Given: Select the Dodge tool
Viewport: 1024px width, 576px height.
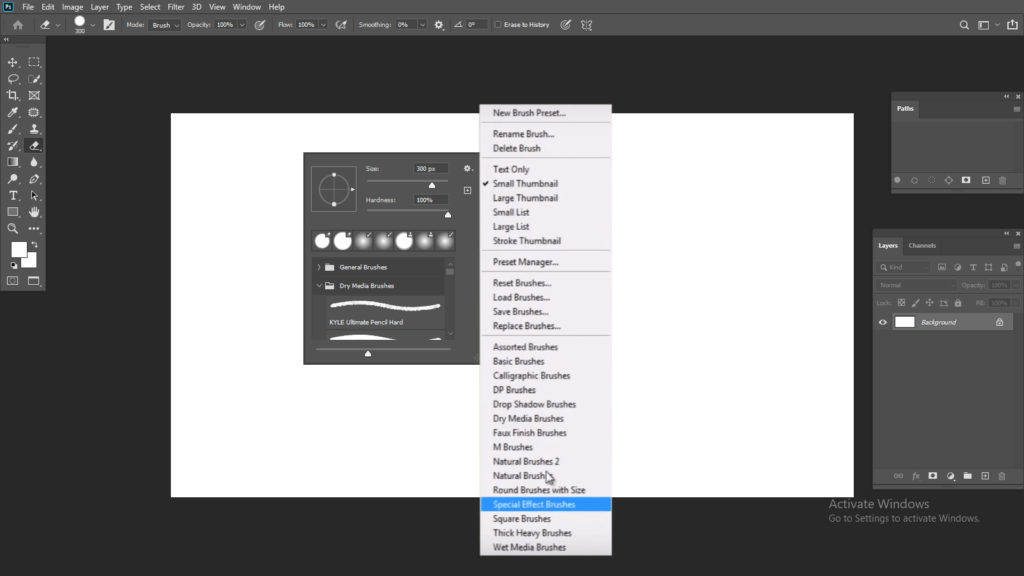Looking at the screenshot, I should tap(12, 179).
